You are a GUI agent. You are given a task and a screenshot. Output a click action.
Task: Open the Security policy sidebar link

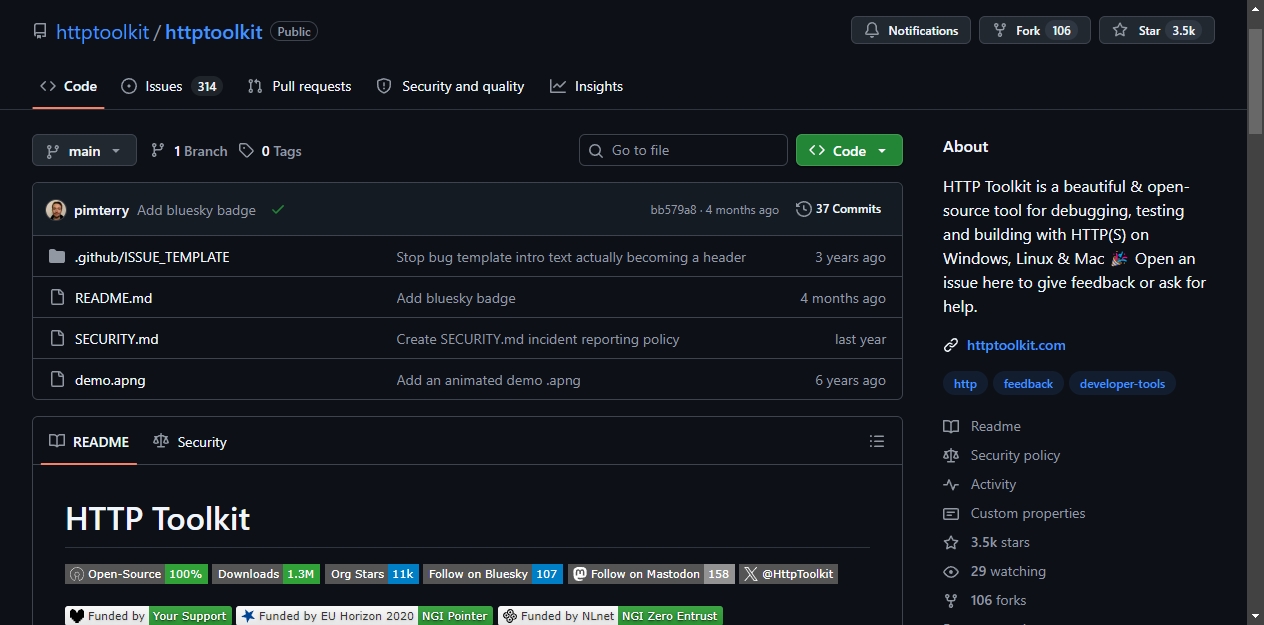pos(1002,455)
